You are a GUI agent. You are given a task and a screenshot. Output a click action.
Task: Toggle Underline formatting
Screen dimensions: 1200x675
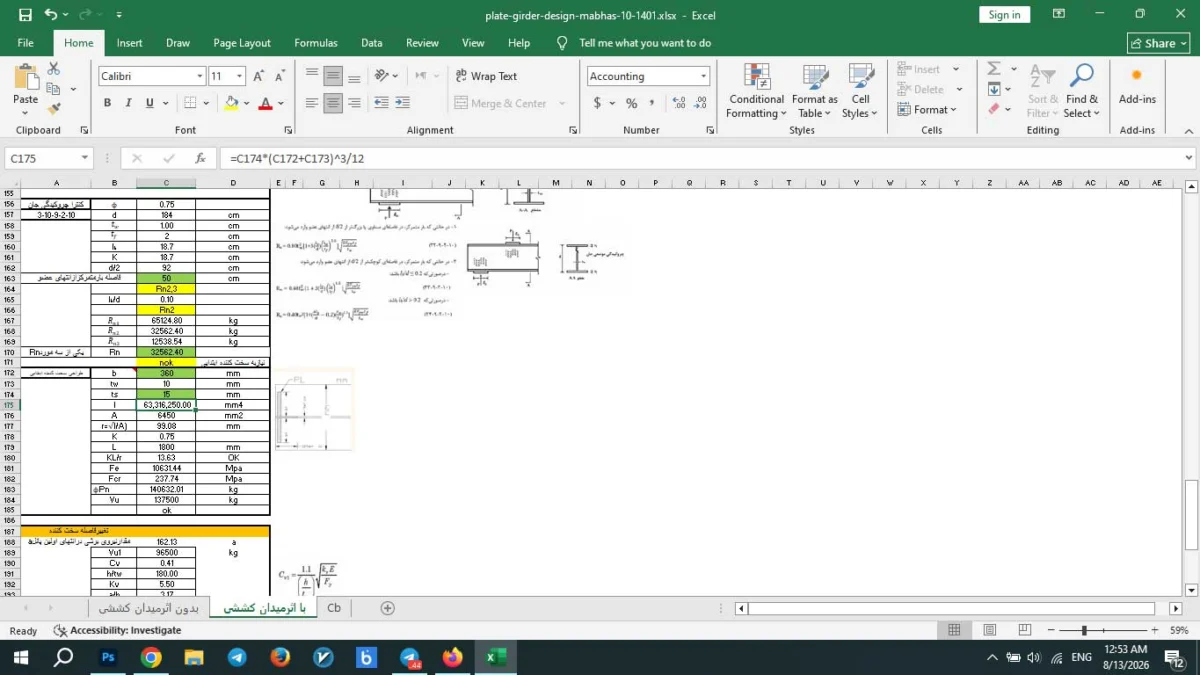pyautogui.click(x=150, y=103)
